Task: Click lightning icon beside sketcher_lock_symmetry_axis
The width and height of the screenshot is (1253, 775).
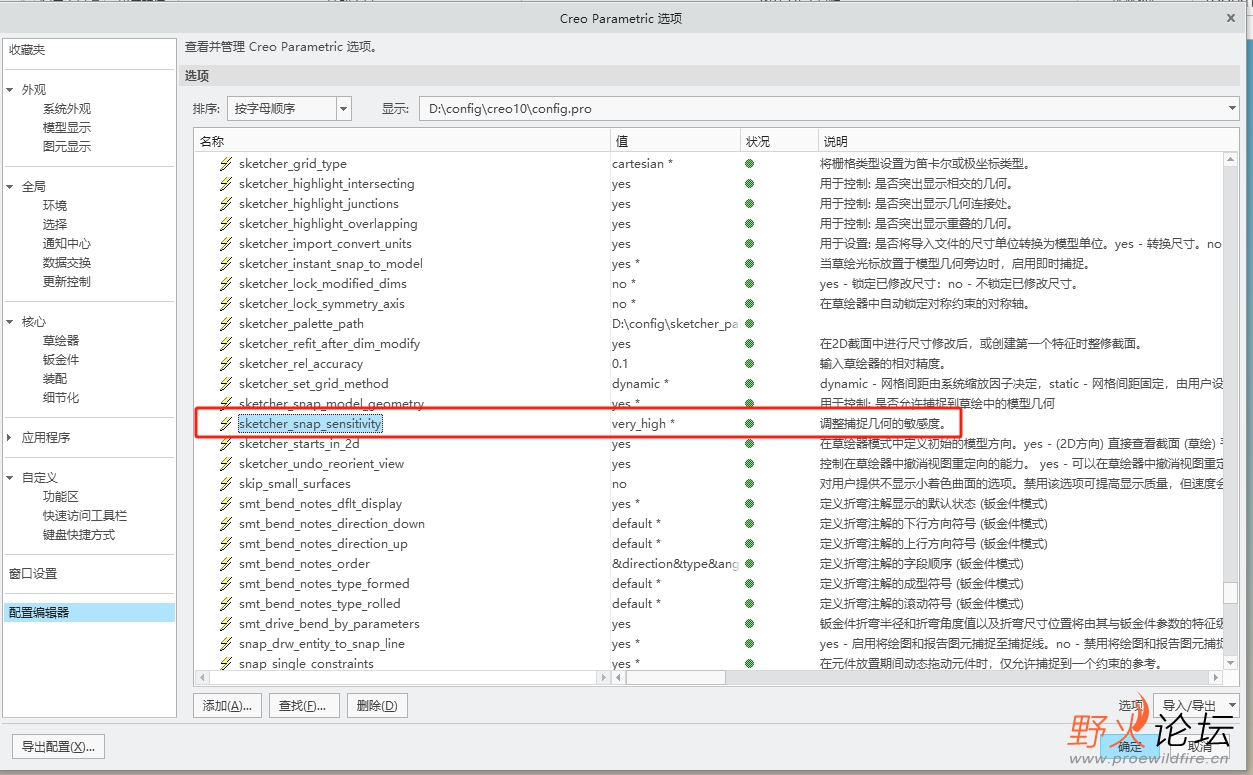Action: tap(226, 304)
